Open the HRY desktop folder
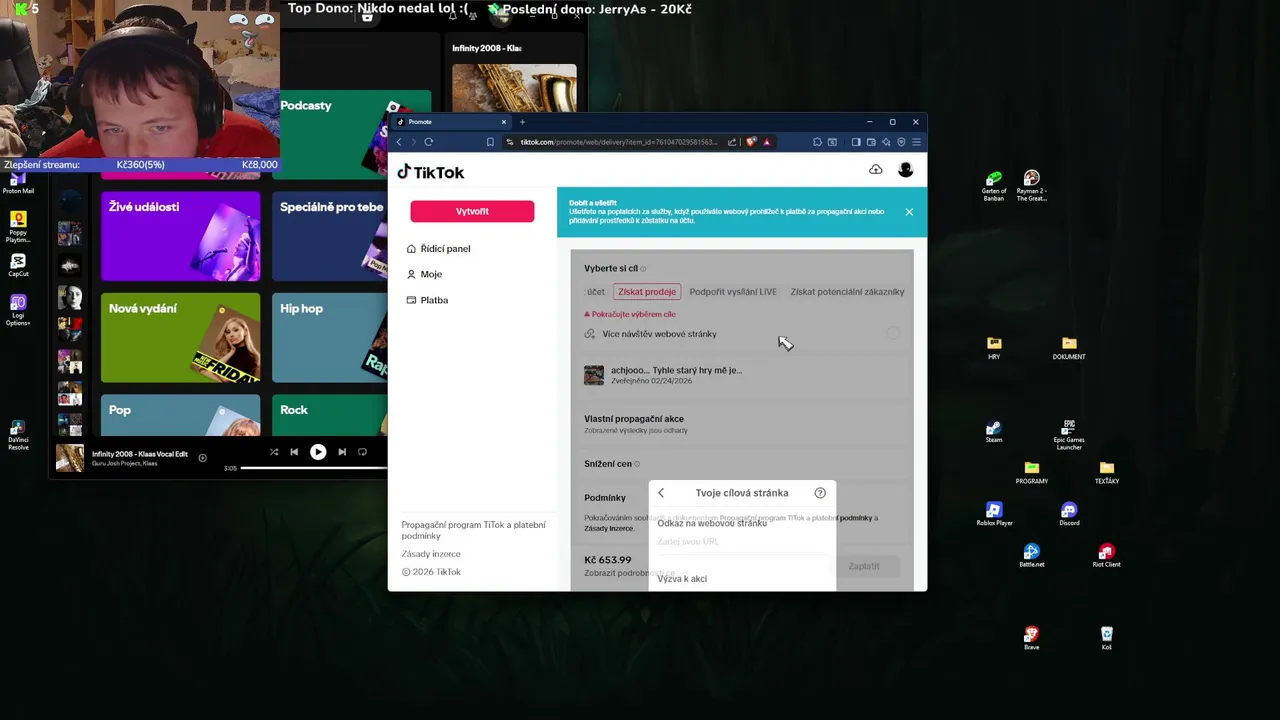Screen dimensions: 1280x720 pyautogui.click(x=994, y=348)
